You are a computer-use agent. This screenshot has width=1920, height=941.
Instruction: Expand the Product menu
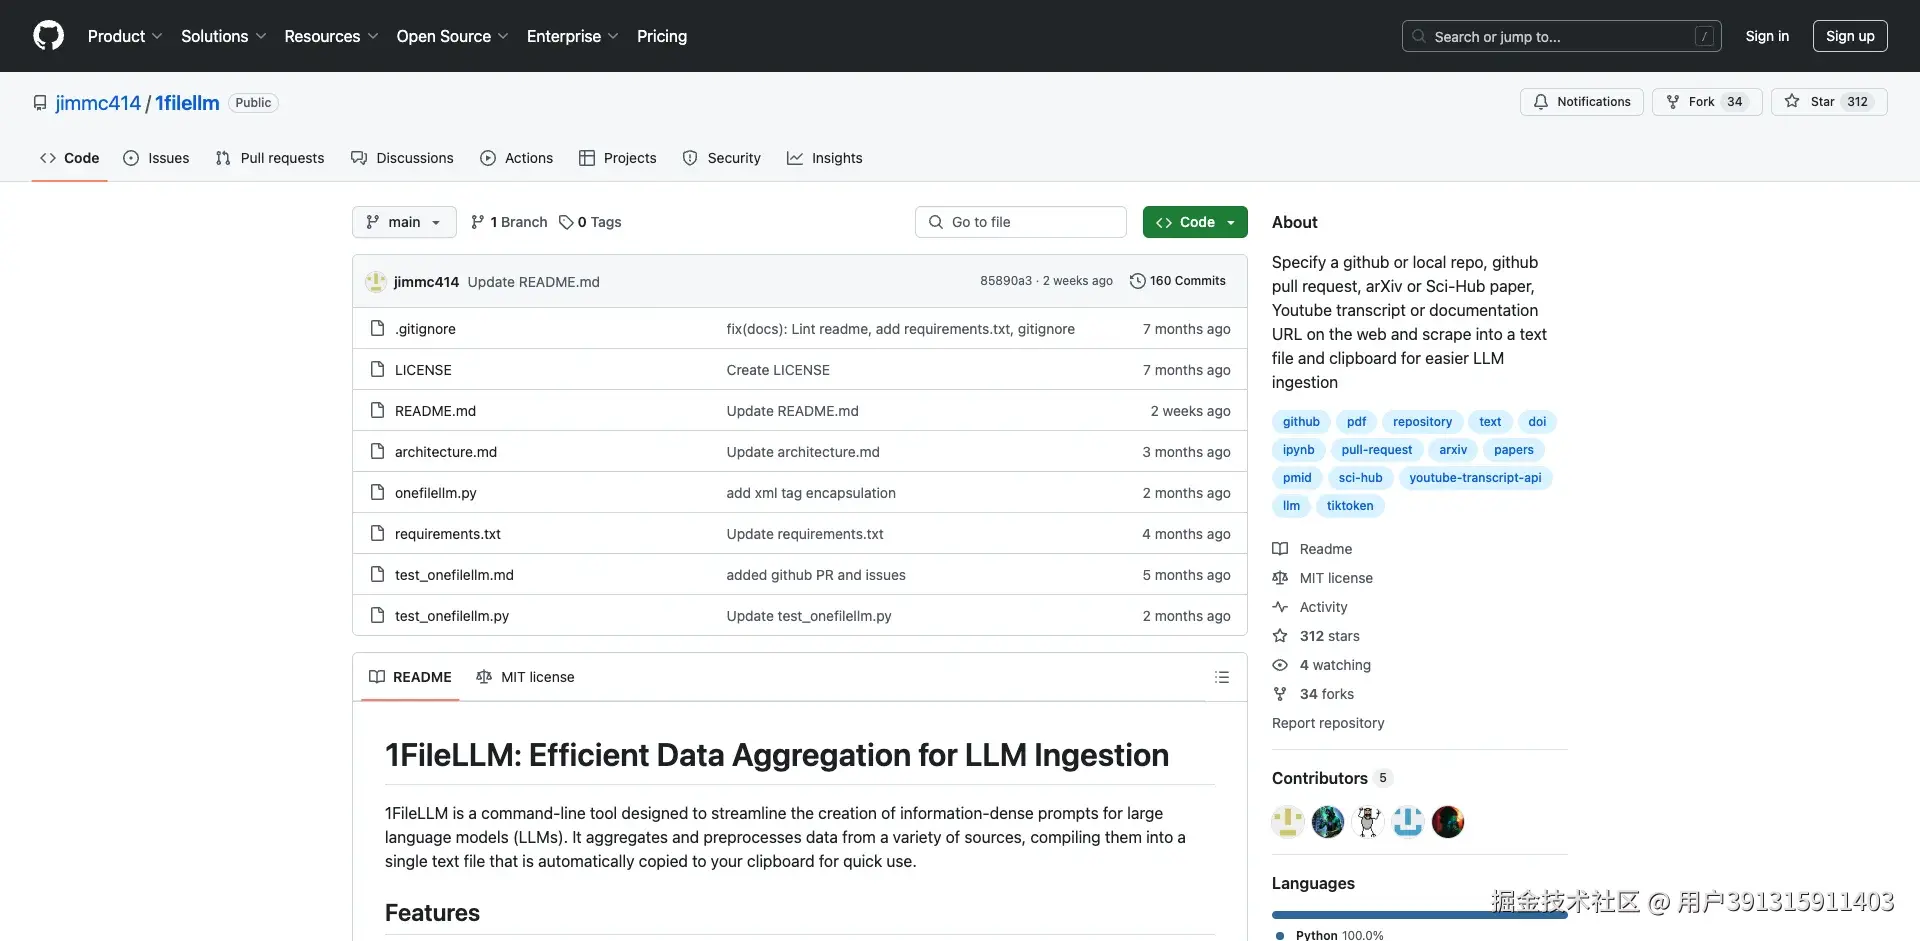125,36
